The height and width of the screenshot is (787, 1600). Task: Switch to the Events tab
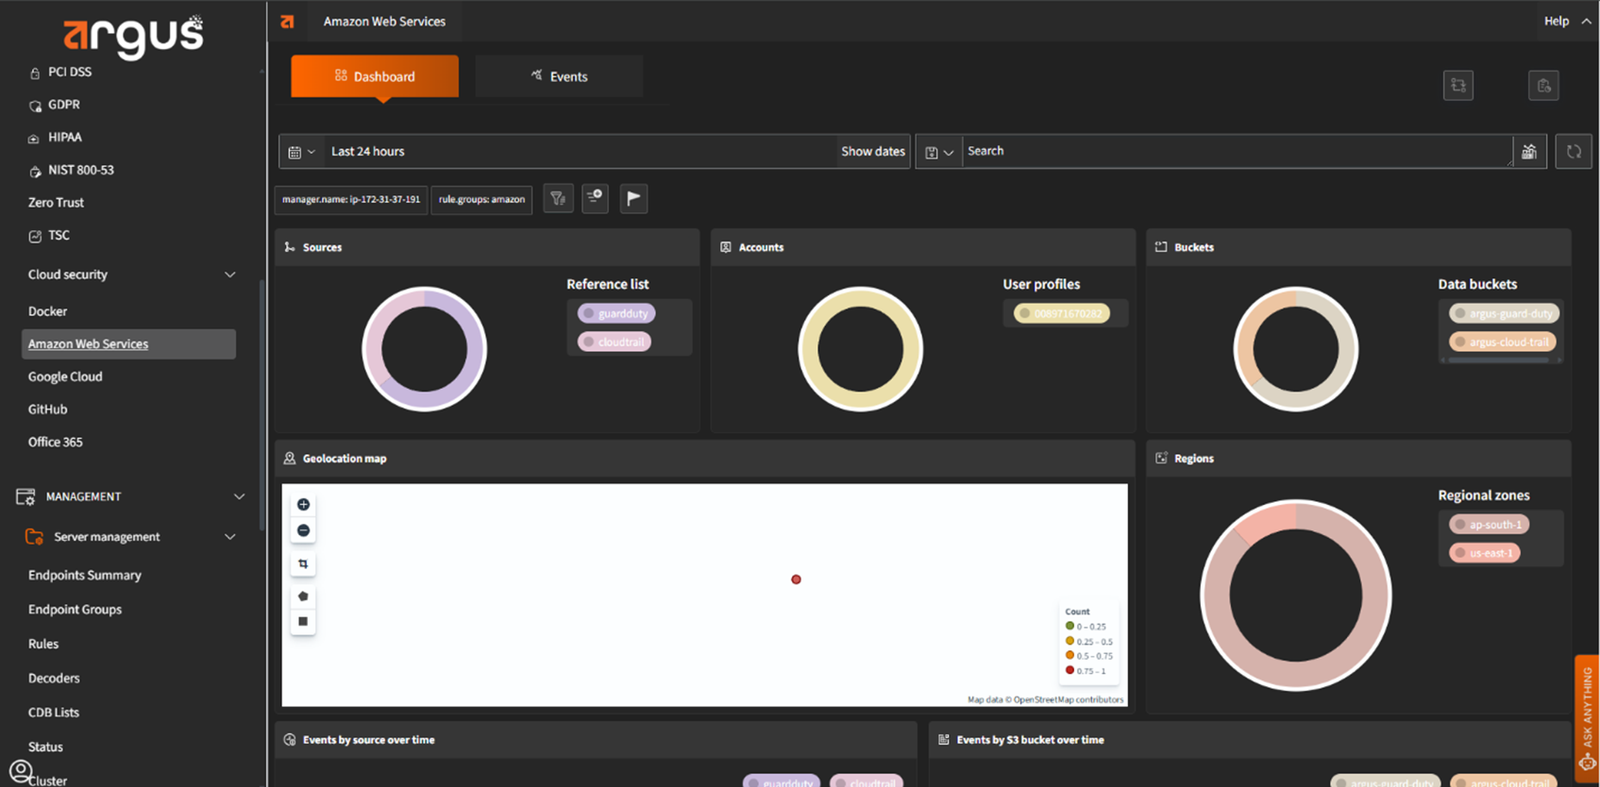[559, 77]
